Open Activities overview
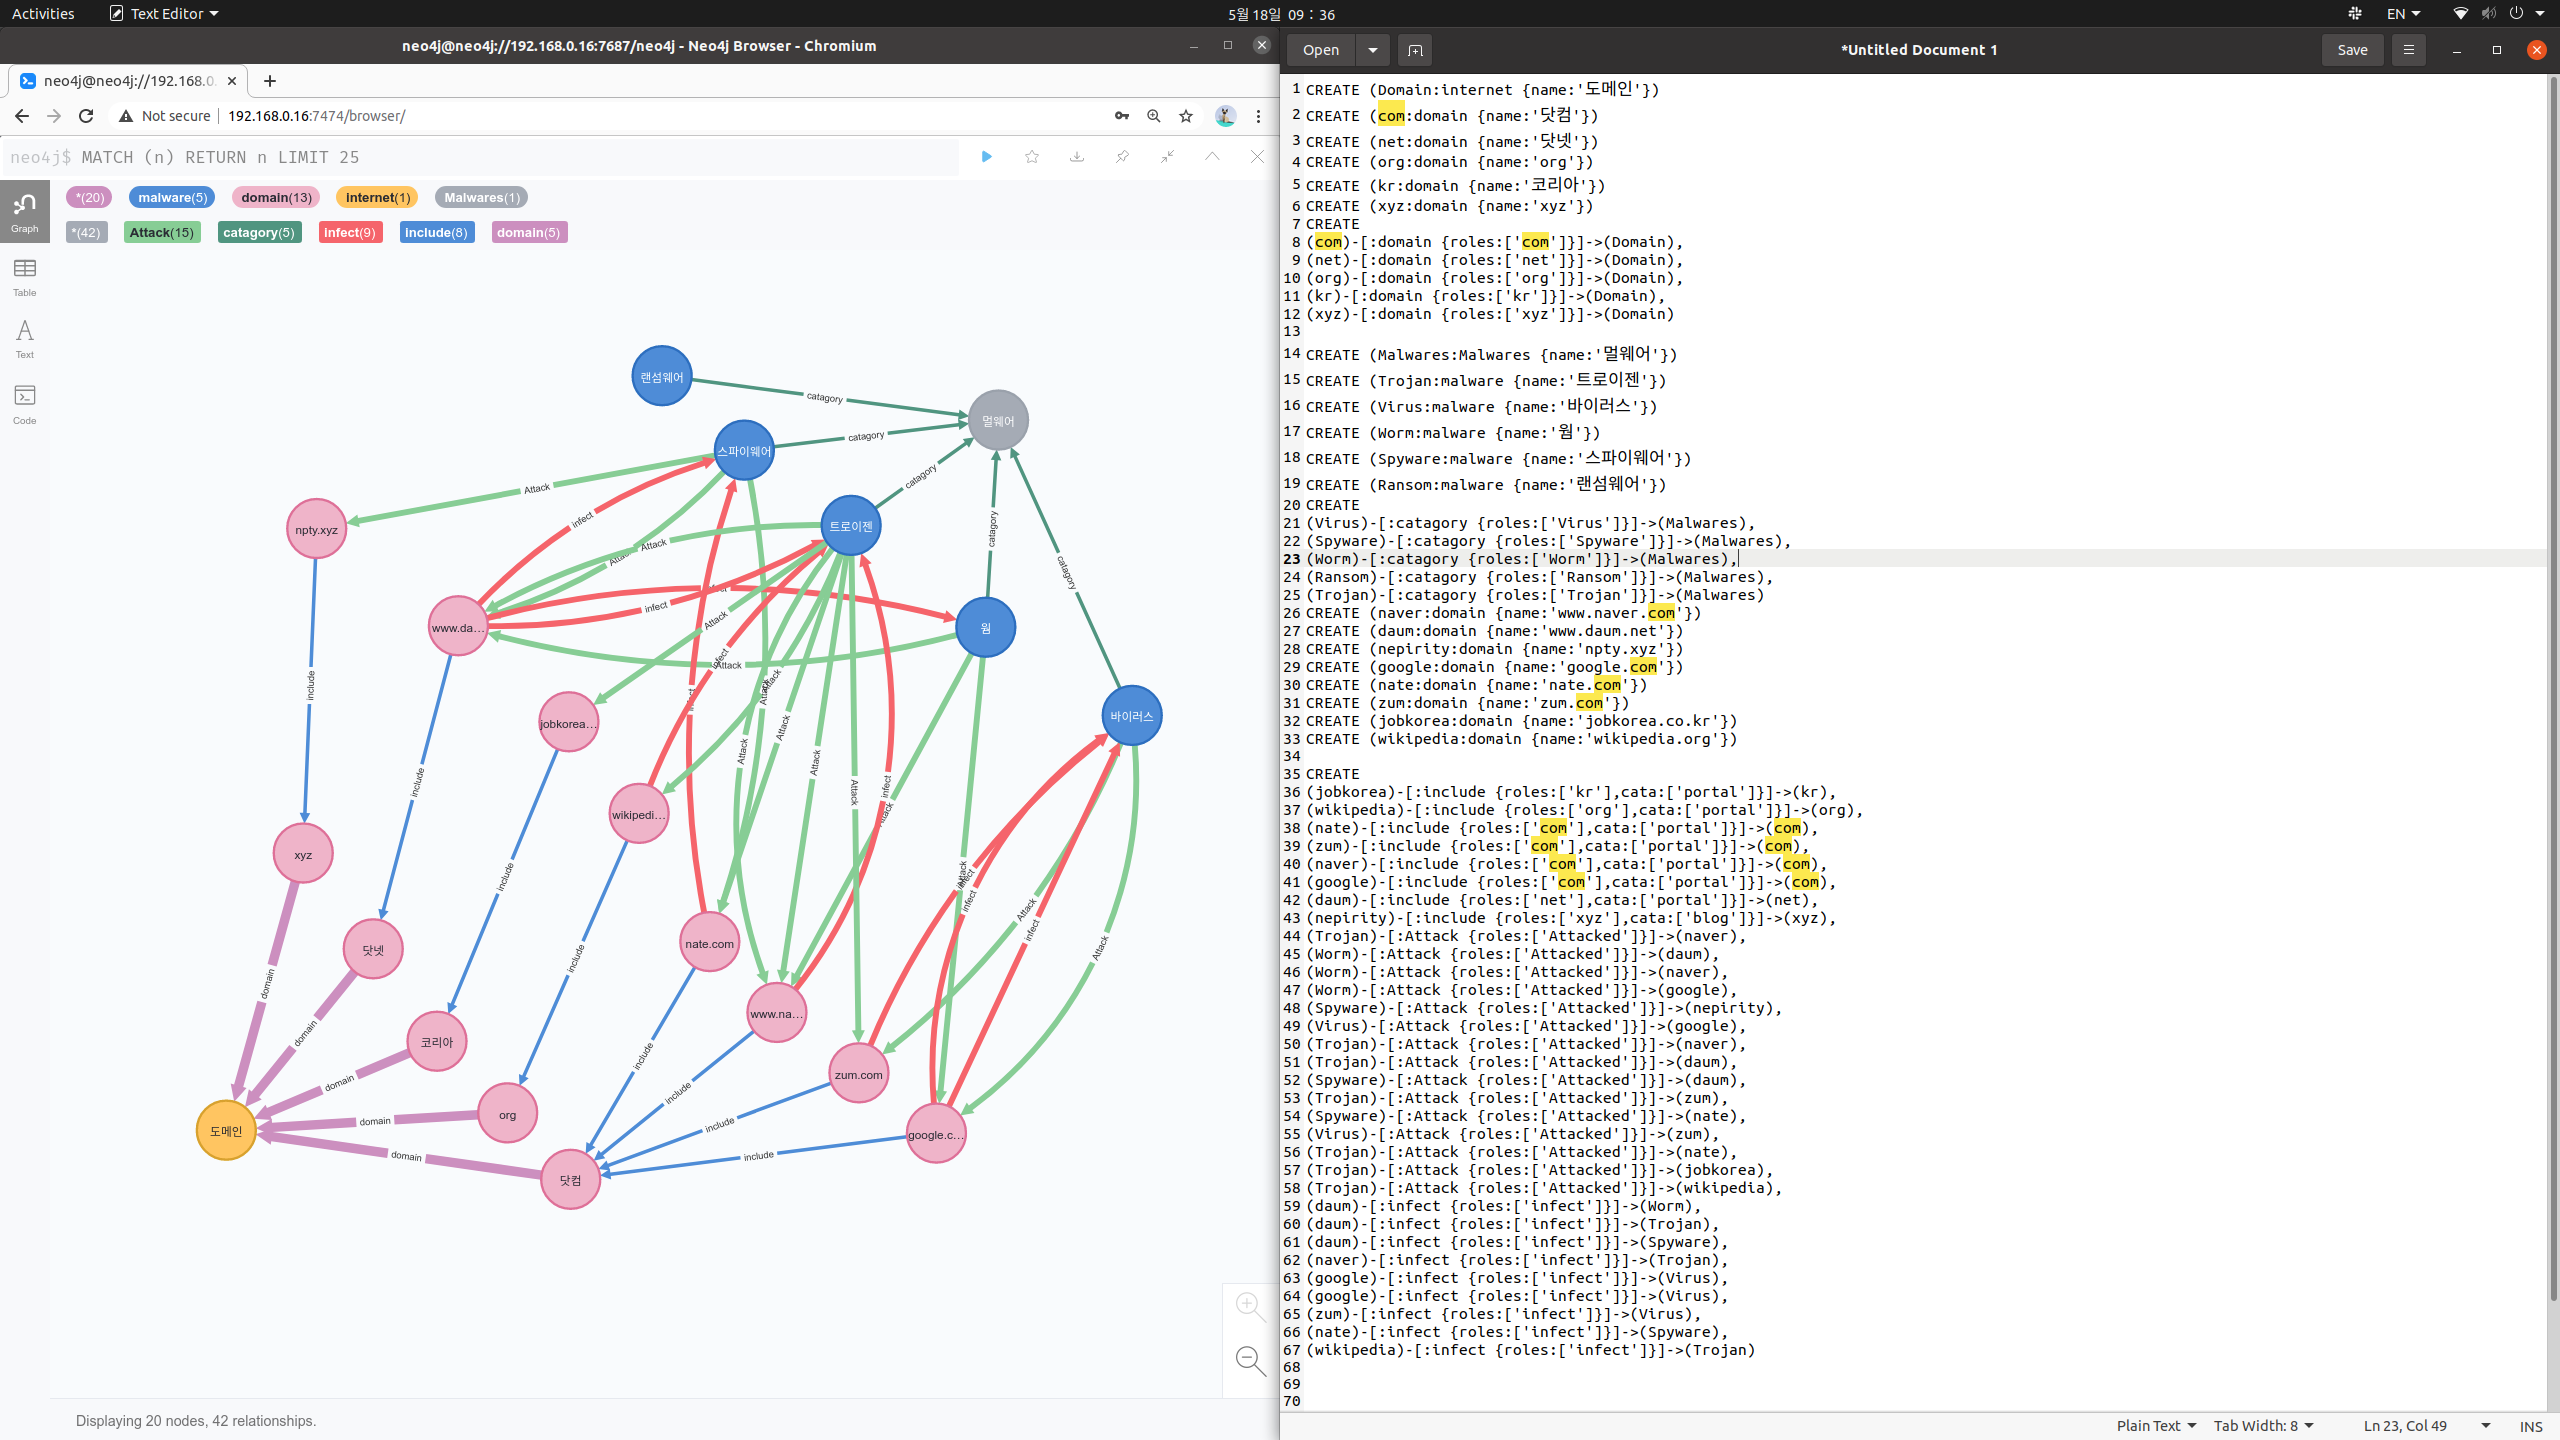 (43, 14)
